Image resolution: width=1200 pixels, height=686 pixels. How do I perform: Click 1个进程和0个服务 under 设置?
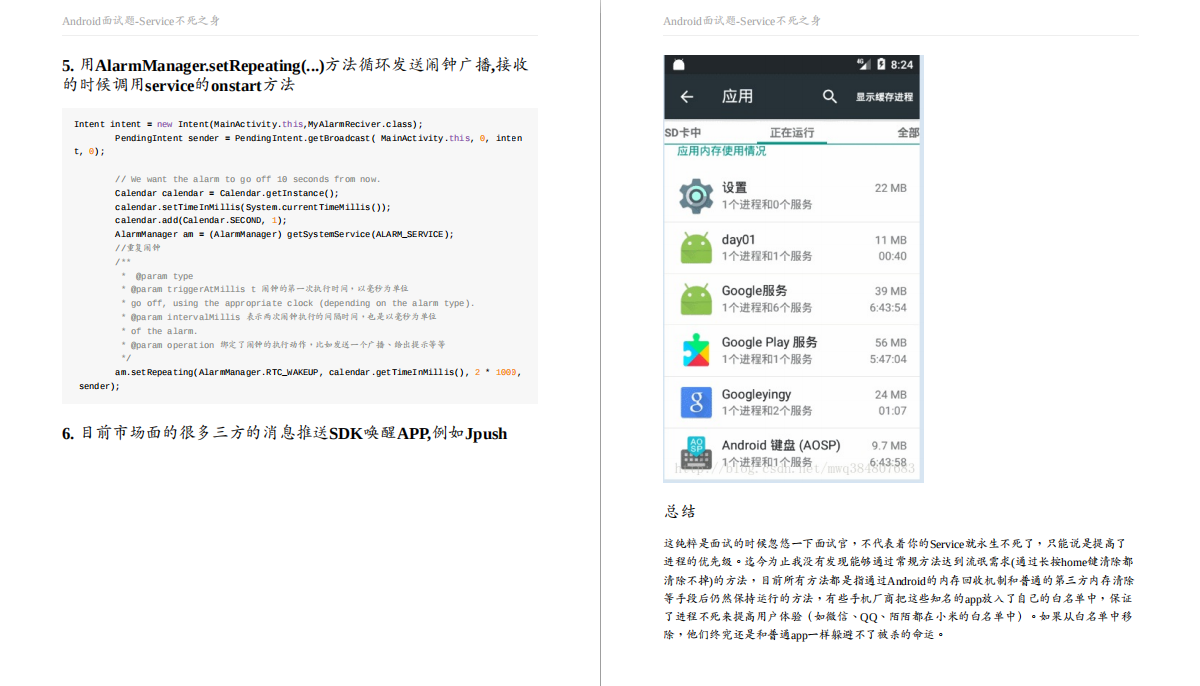(x=767, y=204)
